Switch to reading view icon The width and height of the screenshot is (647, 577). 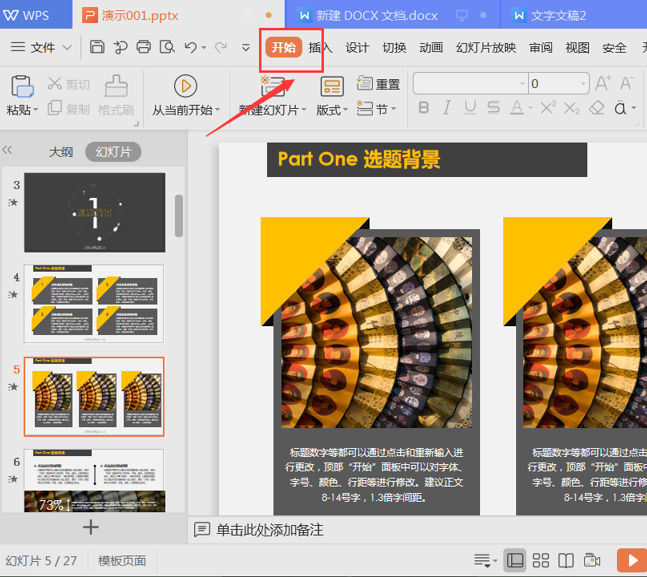point(566,560)
